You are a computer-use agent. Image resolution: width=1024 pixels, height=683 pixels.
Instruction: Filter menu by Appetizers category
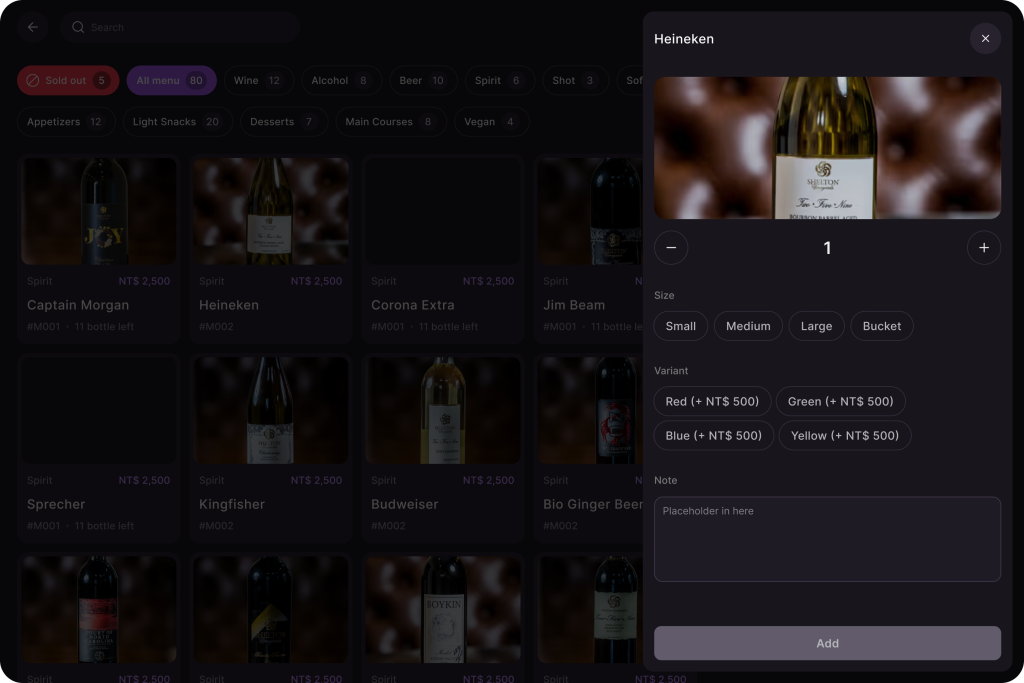66,121
